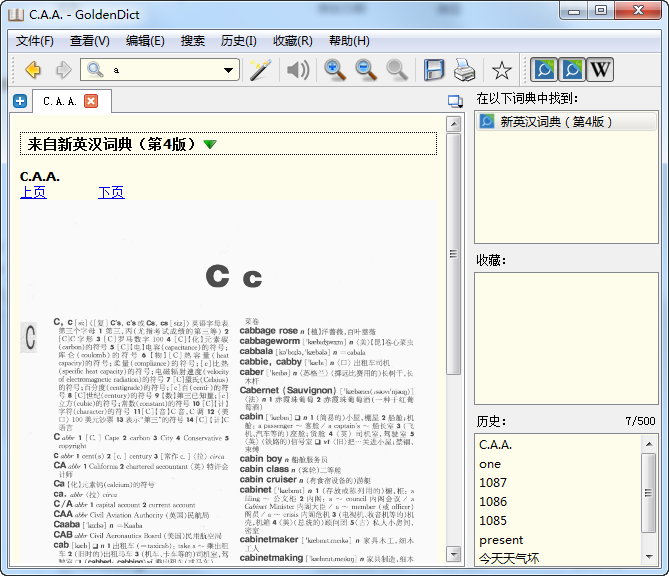
Task: Select 新英汉词典(第4版) in found list
Action: tap(566, 122)
